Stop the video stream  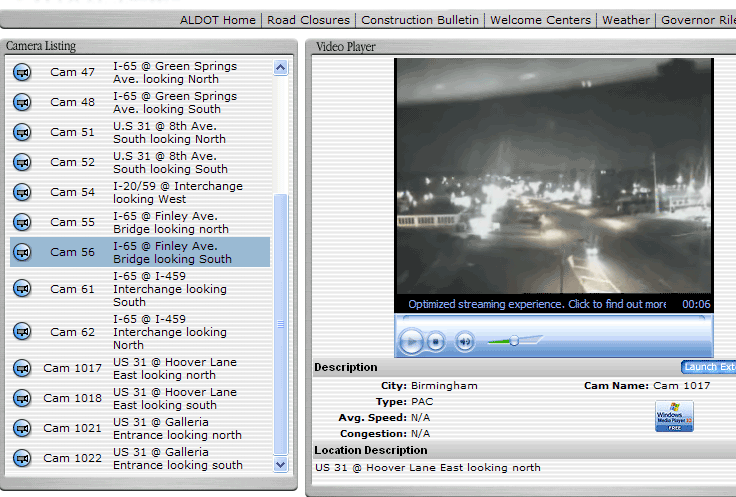436,342
